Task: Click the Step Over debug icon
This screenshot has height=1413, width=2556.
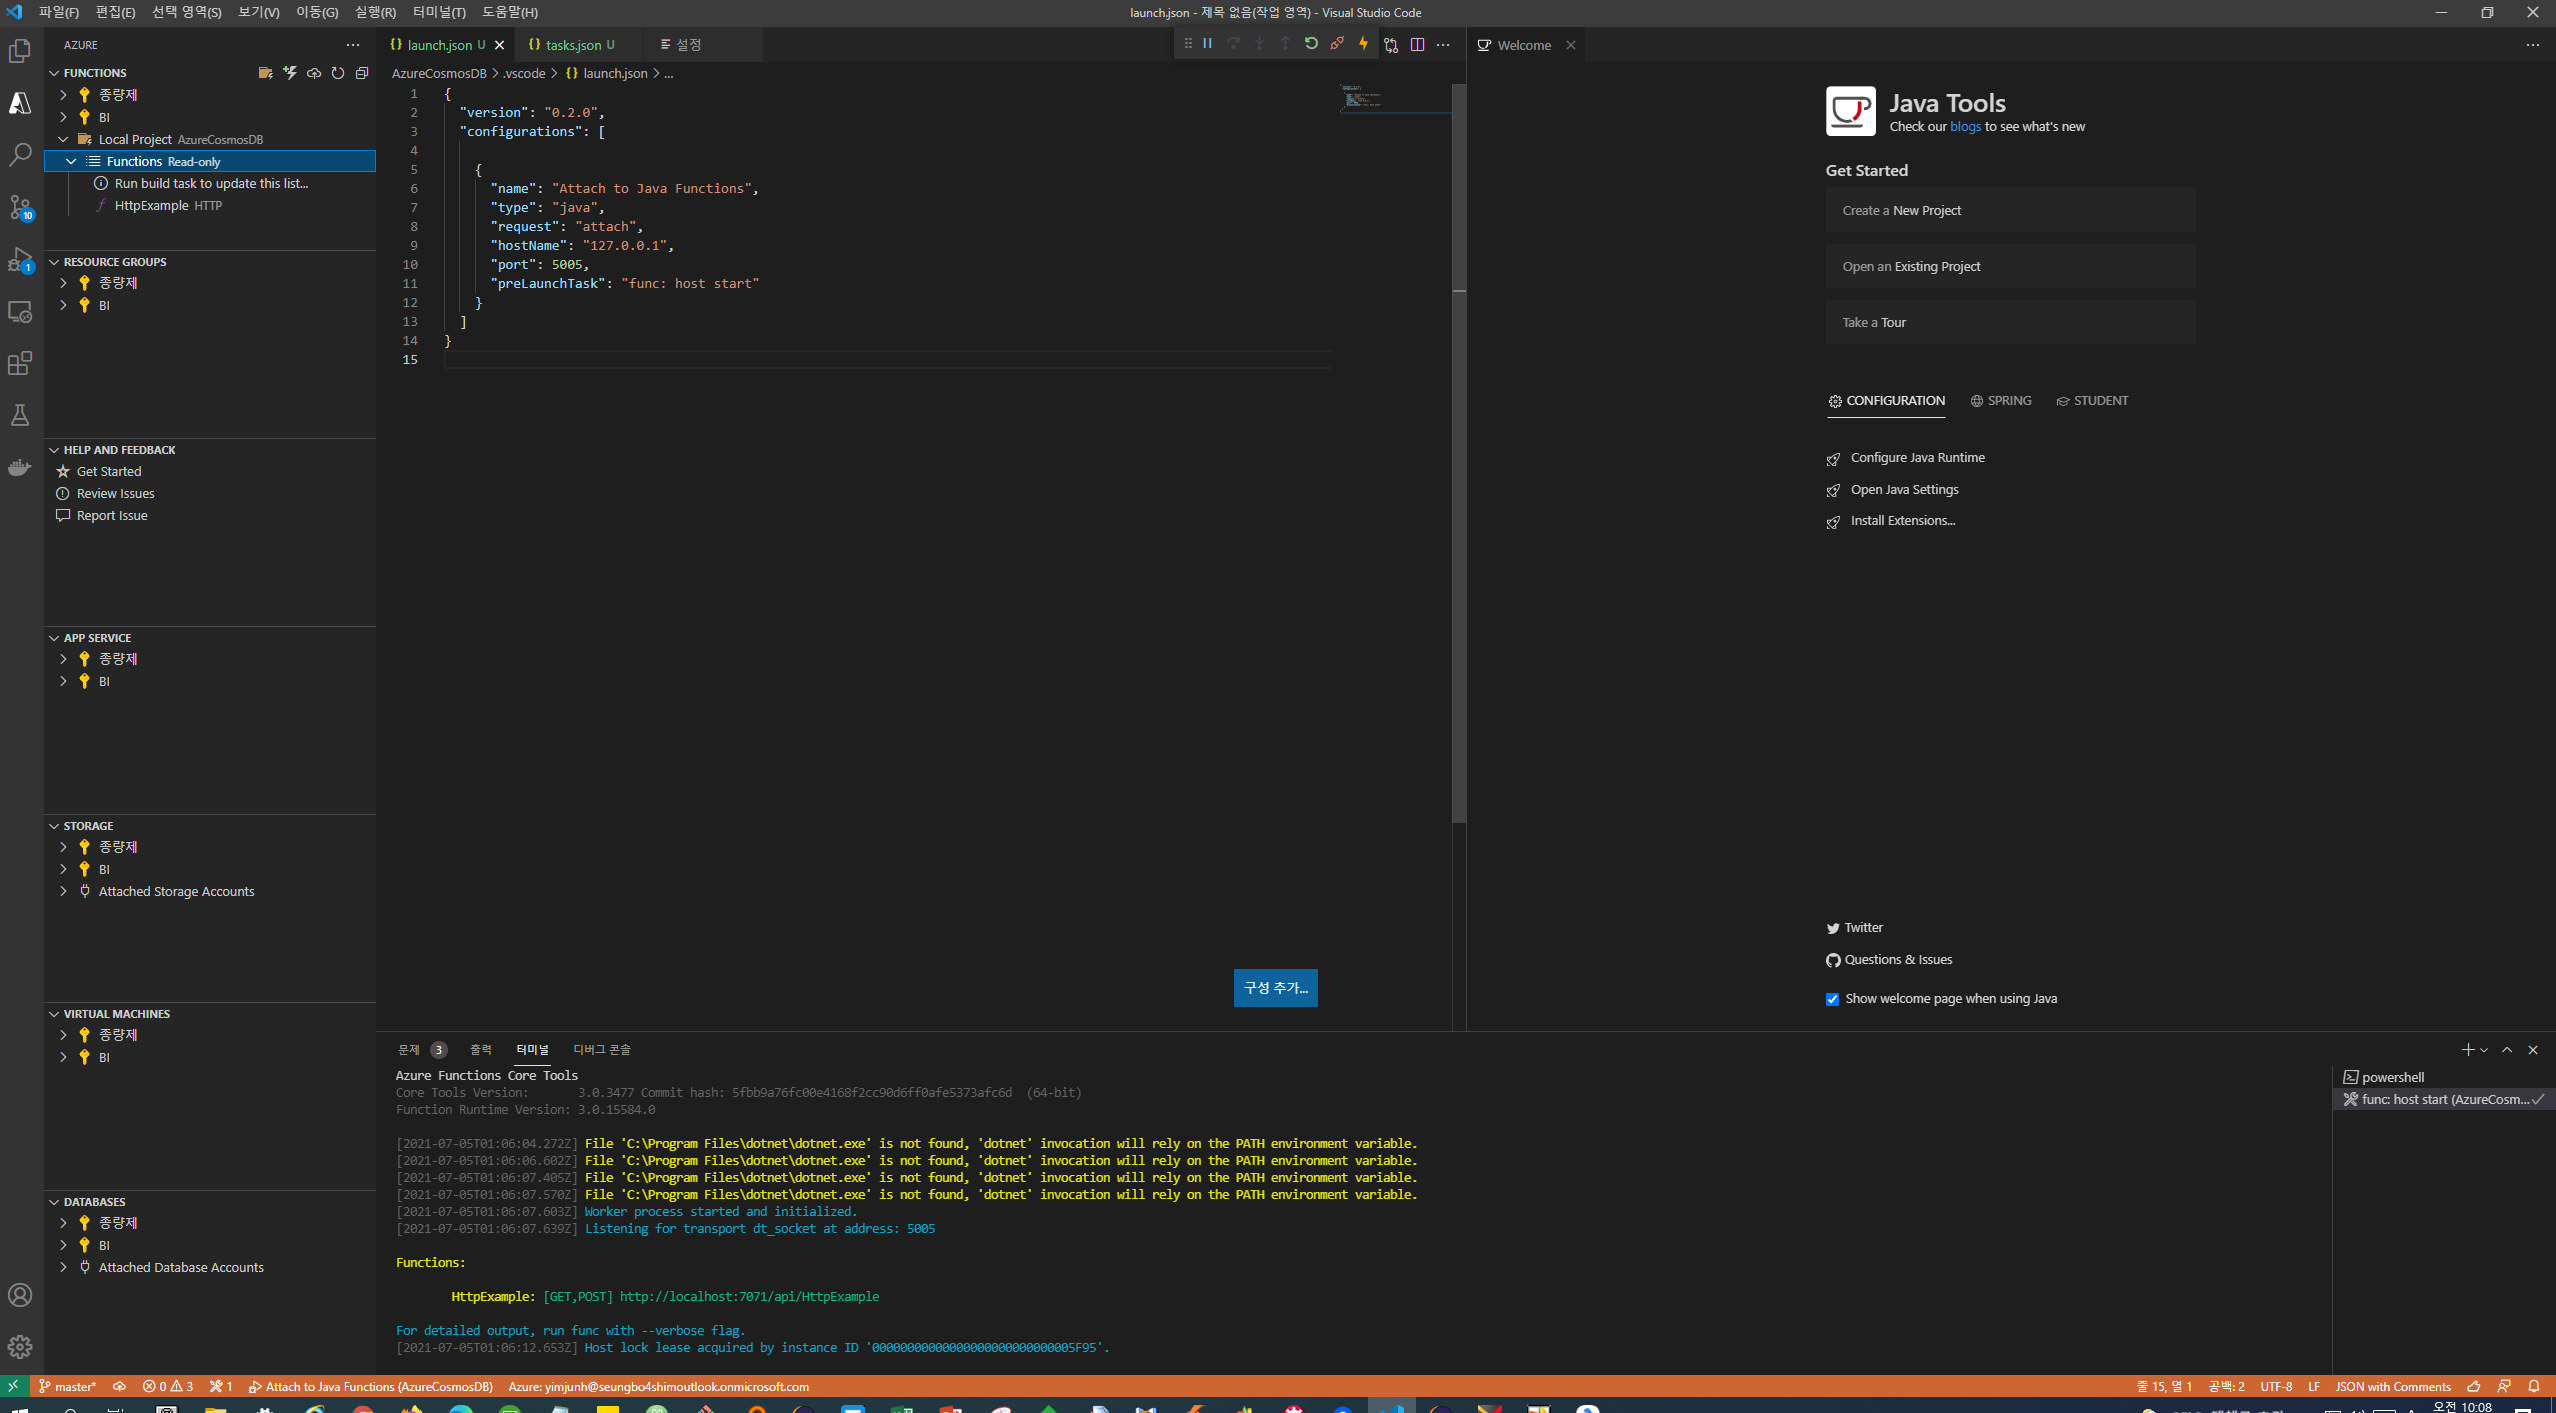Action: click(1234, 43)
